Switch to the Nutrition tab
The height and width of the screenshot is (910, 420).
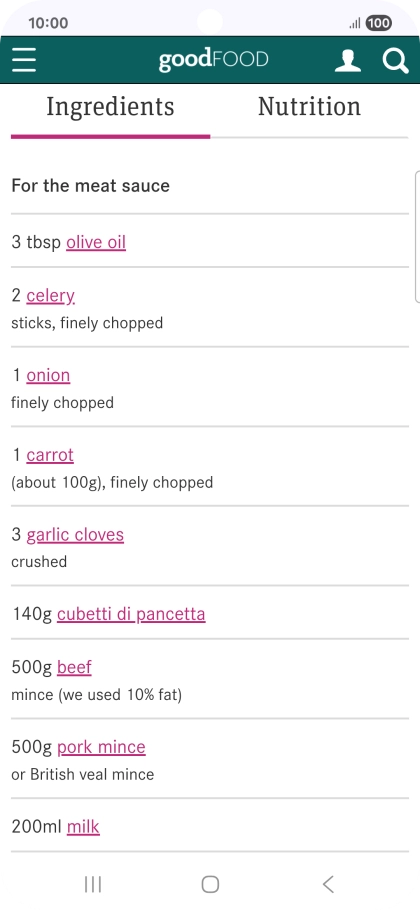pos(309,107)
